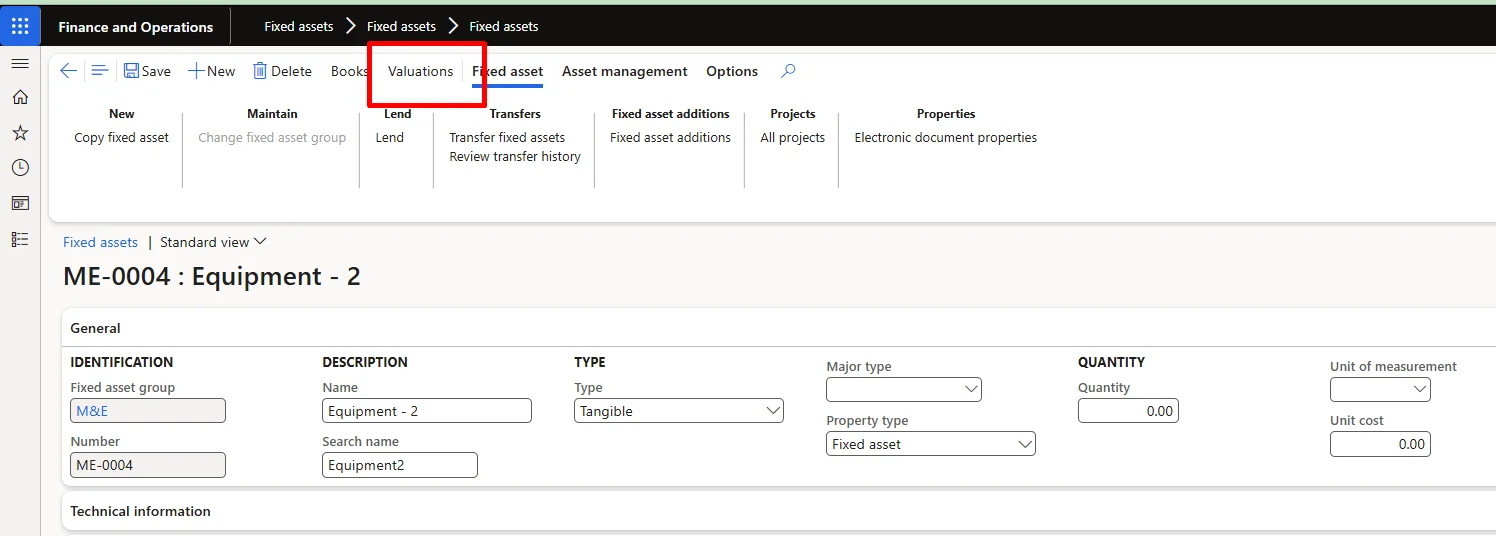This screenshot has height=536, width=1496.
Task: Open Favorites star in sidebar
Action: click(x=20, y=132)
